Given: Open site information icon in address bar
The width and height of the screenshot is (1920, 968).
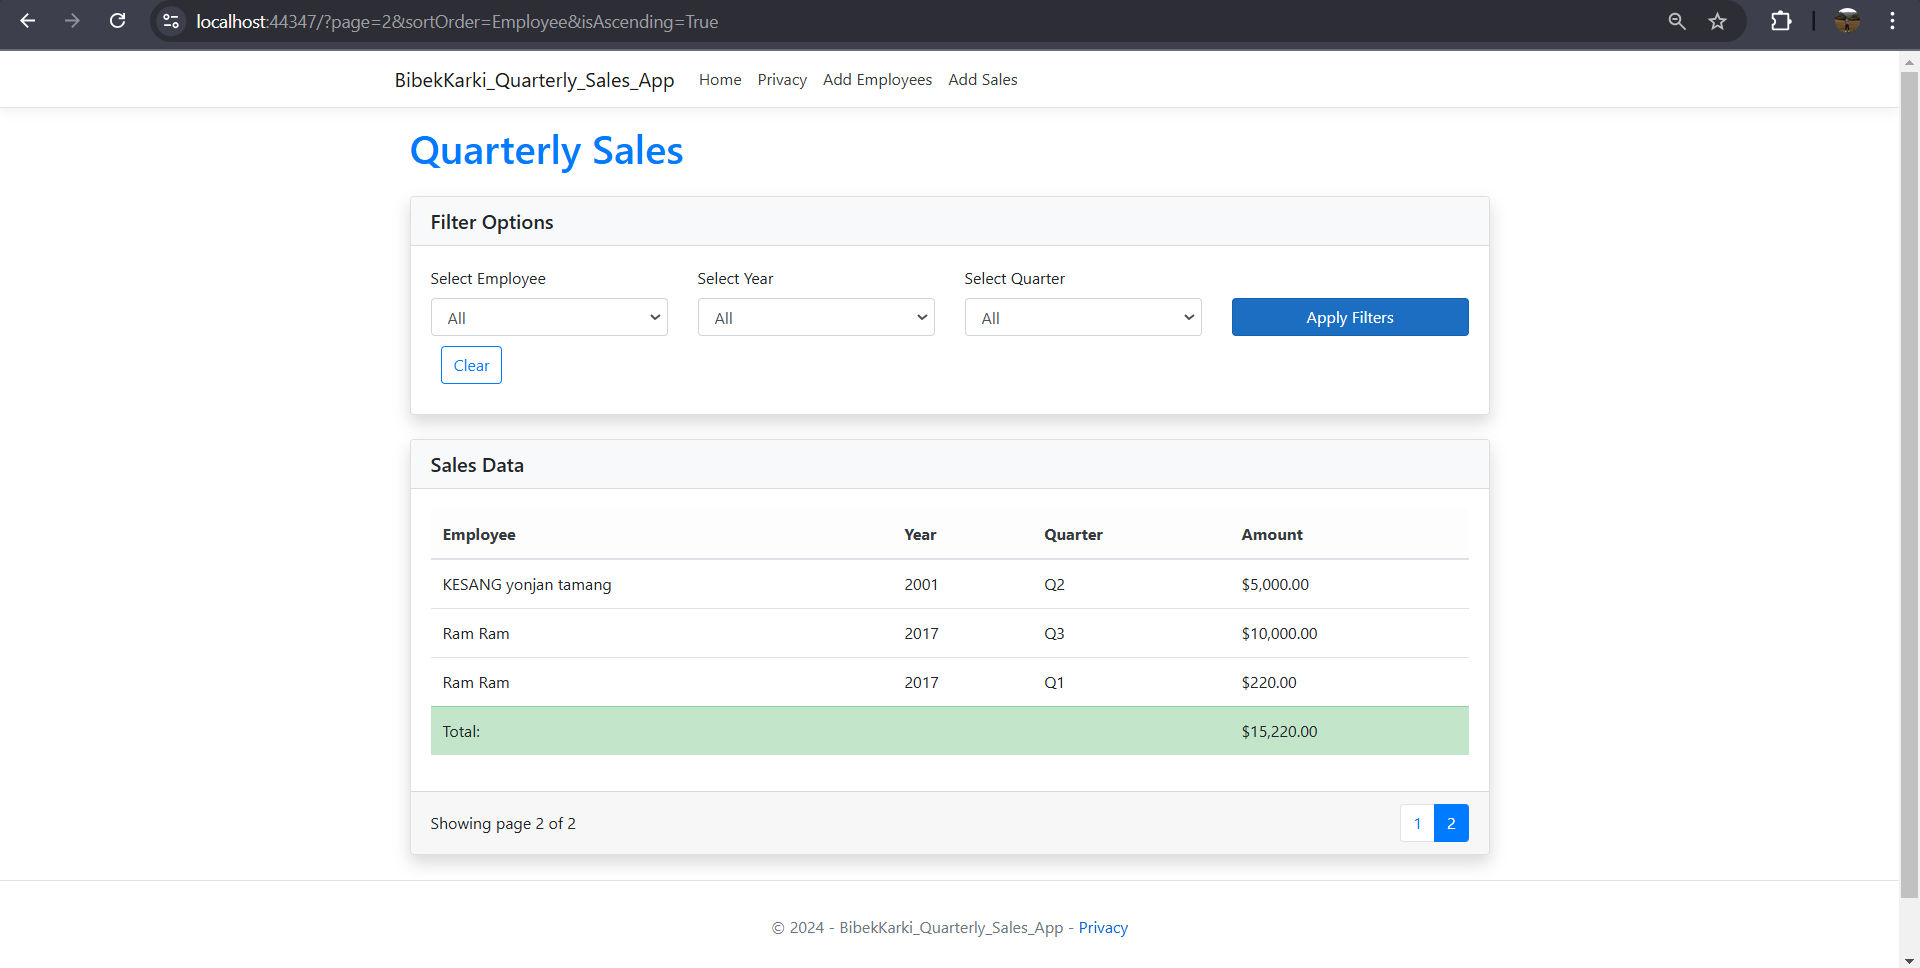Looking at the screenshot, I should [x=171, y=21].
